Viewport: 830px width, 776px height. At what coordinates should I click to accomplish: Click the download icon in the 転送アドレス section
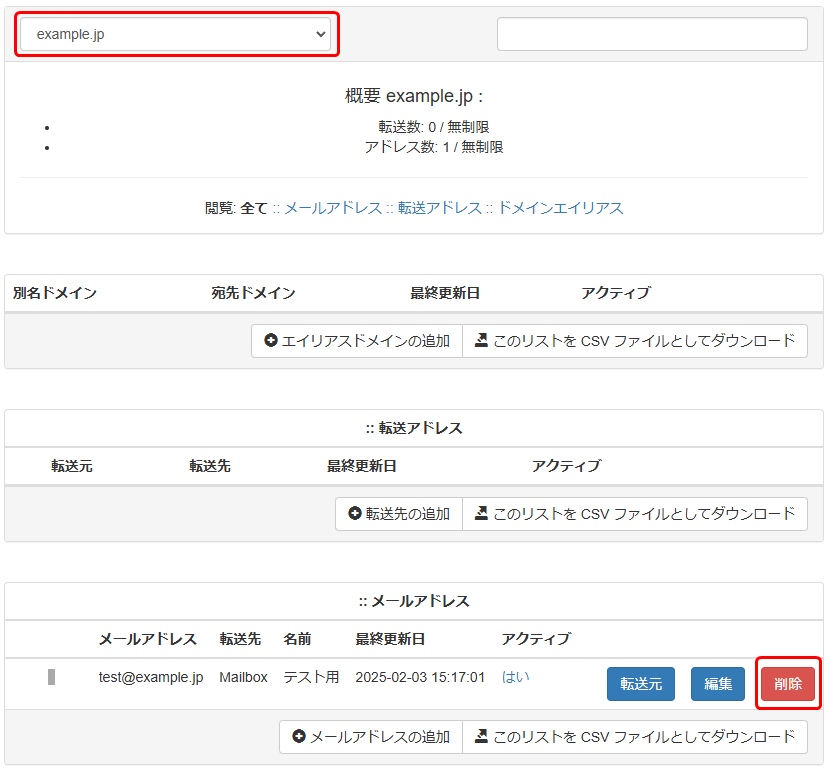pyautogui.click(x=481, y=513)
